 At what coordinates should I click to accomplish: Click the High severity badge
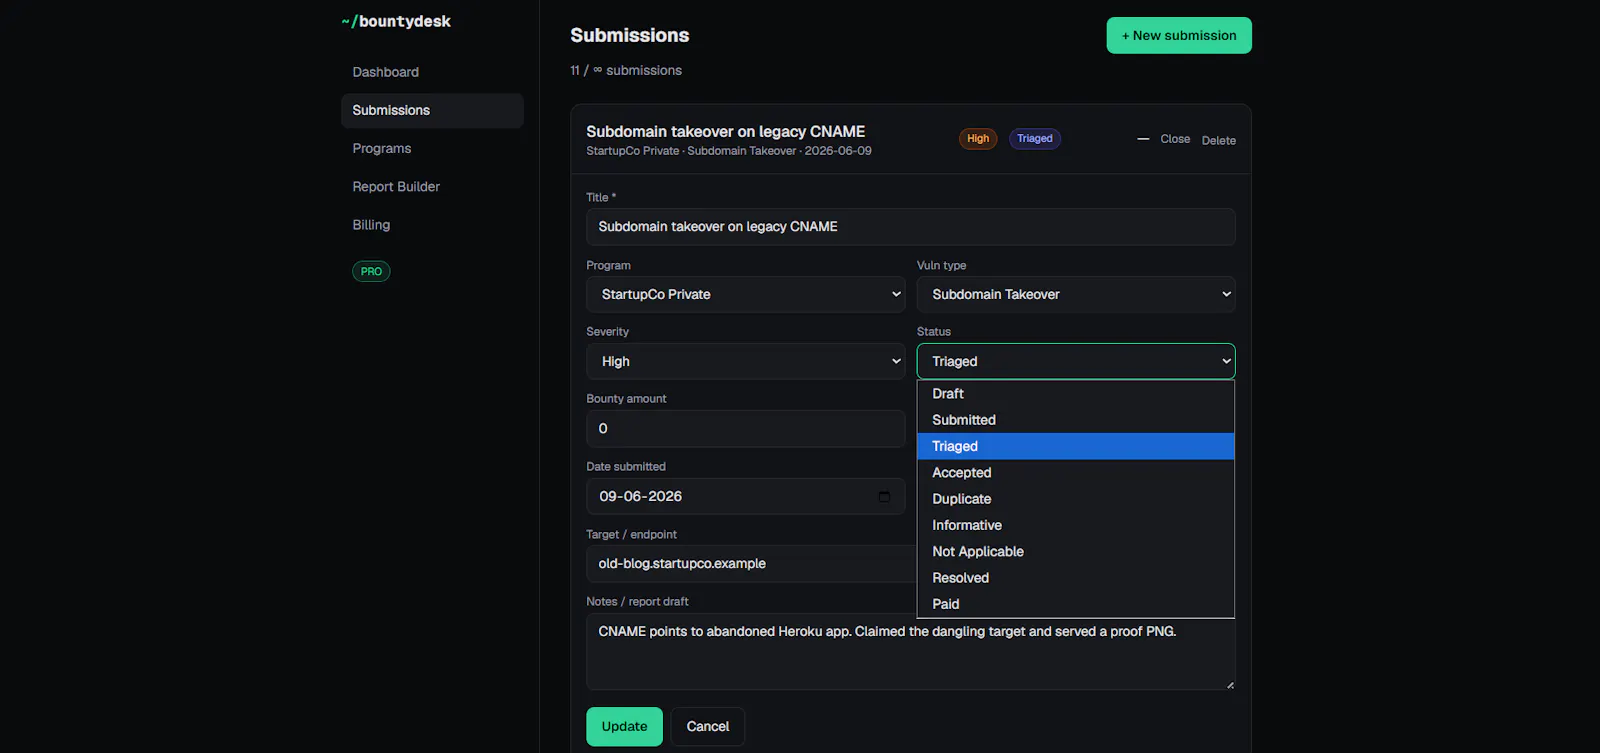point(978,139)
